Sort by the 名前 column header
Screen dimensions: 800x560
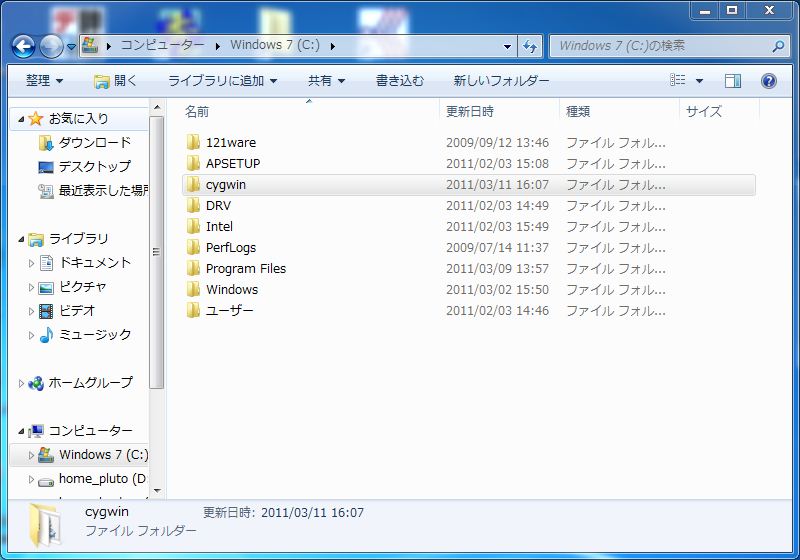click(197, 111)
